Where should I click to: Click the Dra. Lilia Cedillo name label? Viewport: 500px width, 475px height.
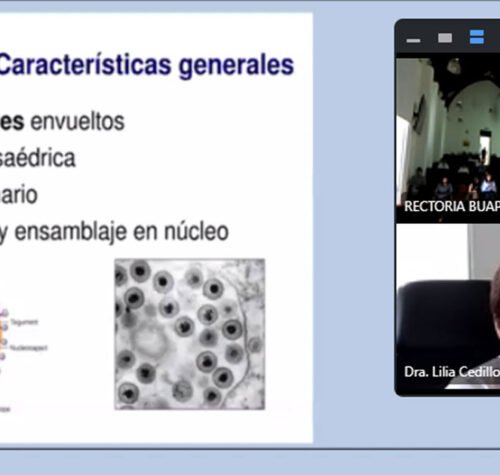pyautogui.click(x=452, y=372)
